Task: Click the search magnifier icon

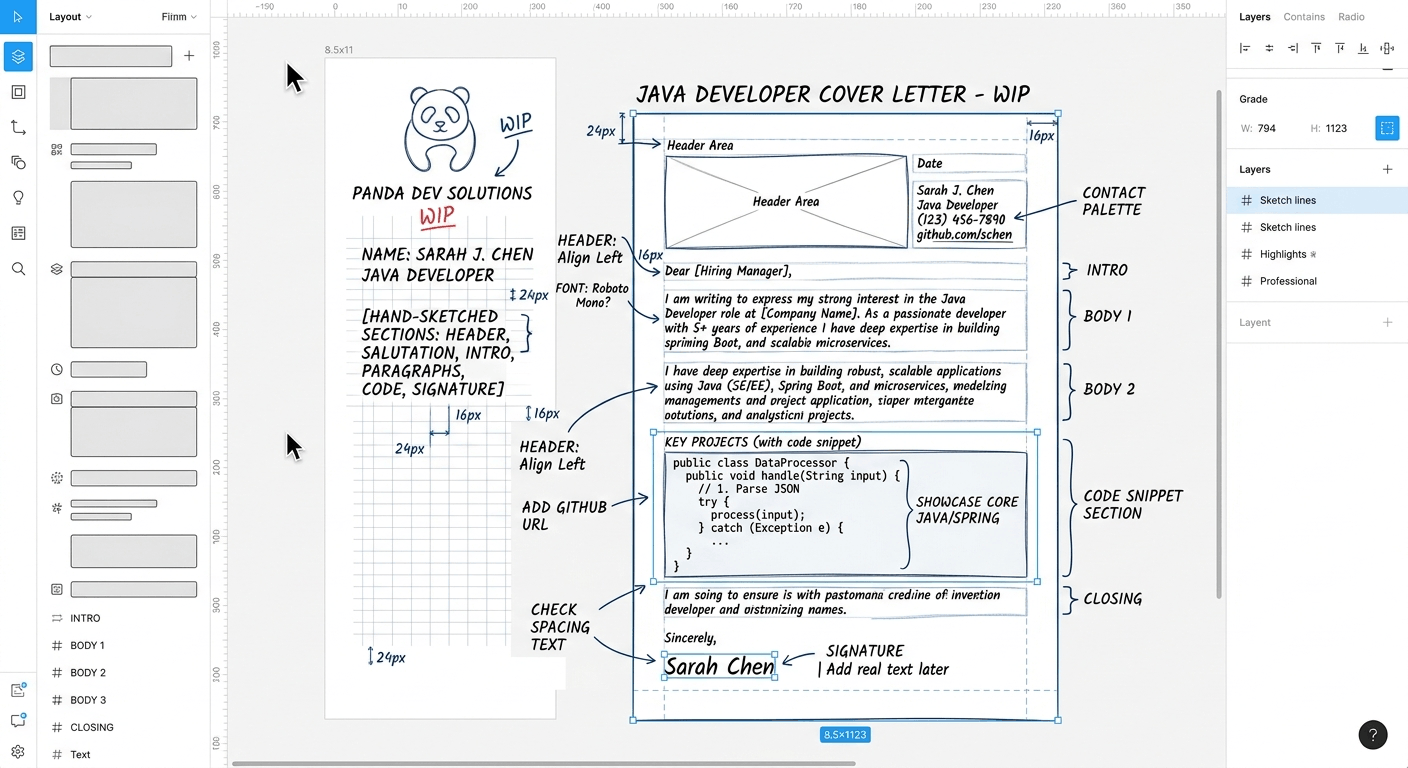Action: tap(18, 269)
